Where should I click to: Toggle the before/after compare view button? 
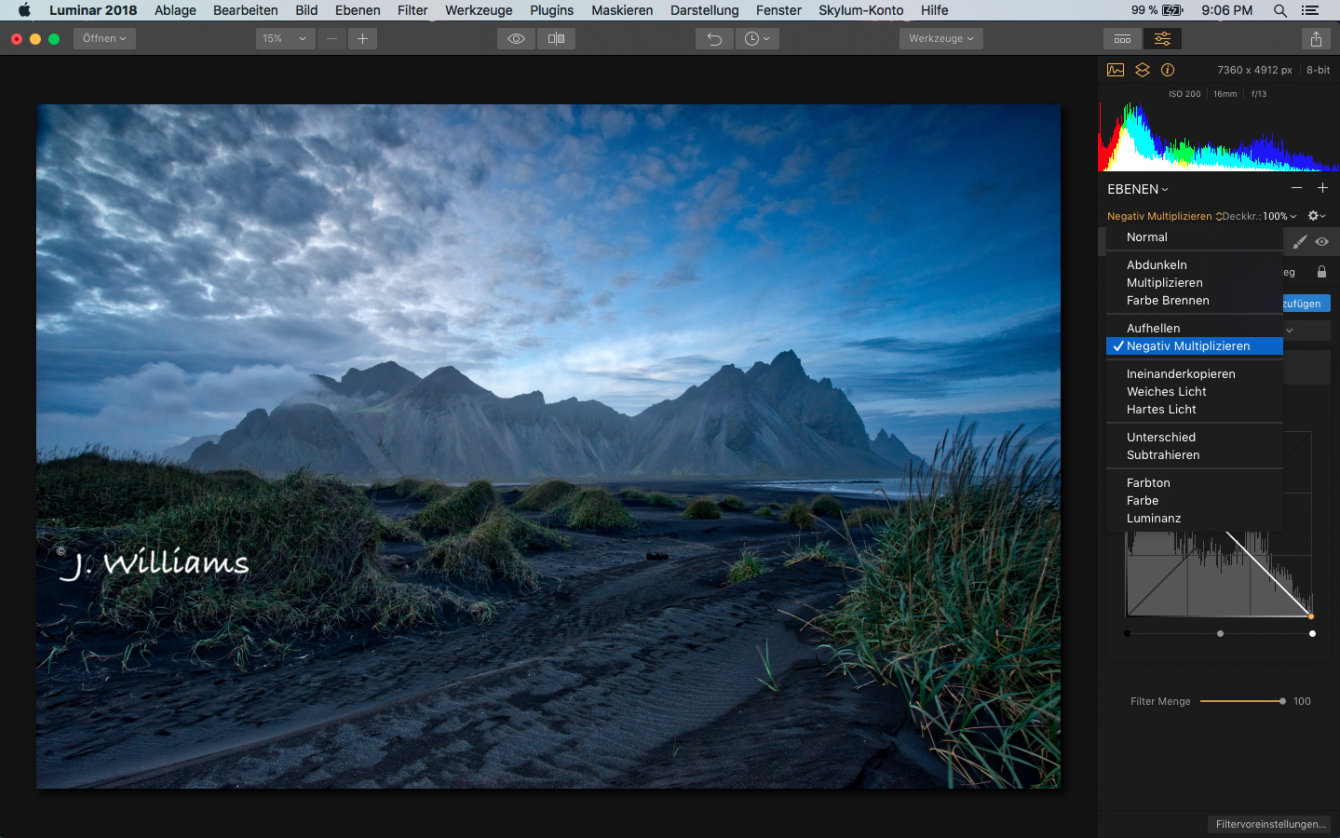(x=556, y=39)
